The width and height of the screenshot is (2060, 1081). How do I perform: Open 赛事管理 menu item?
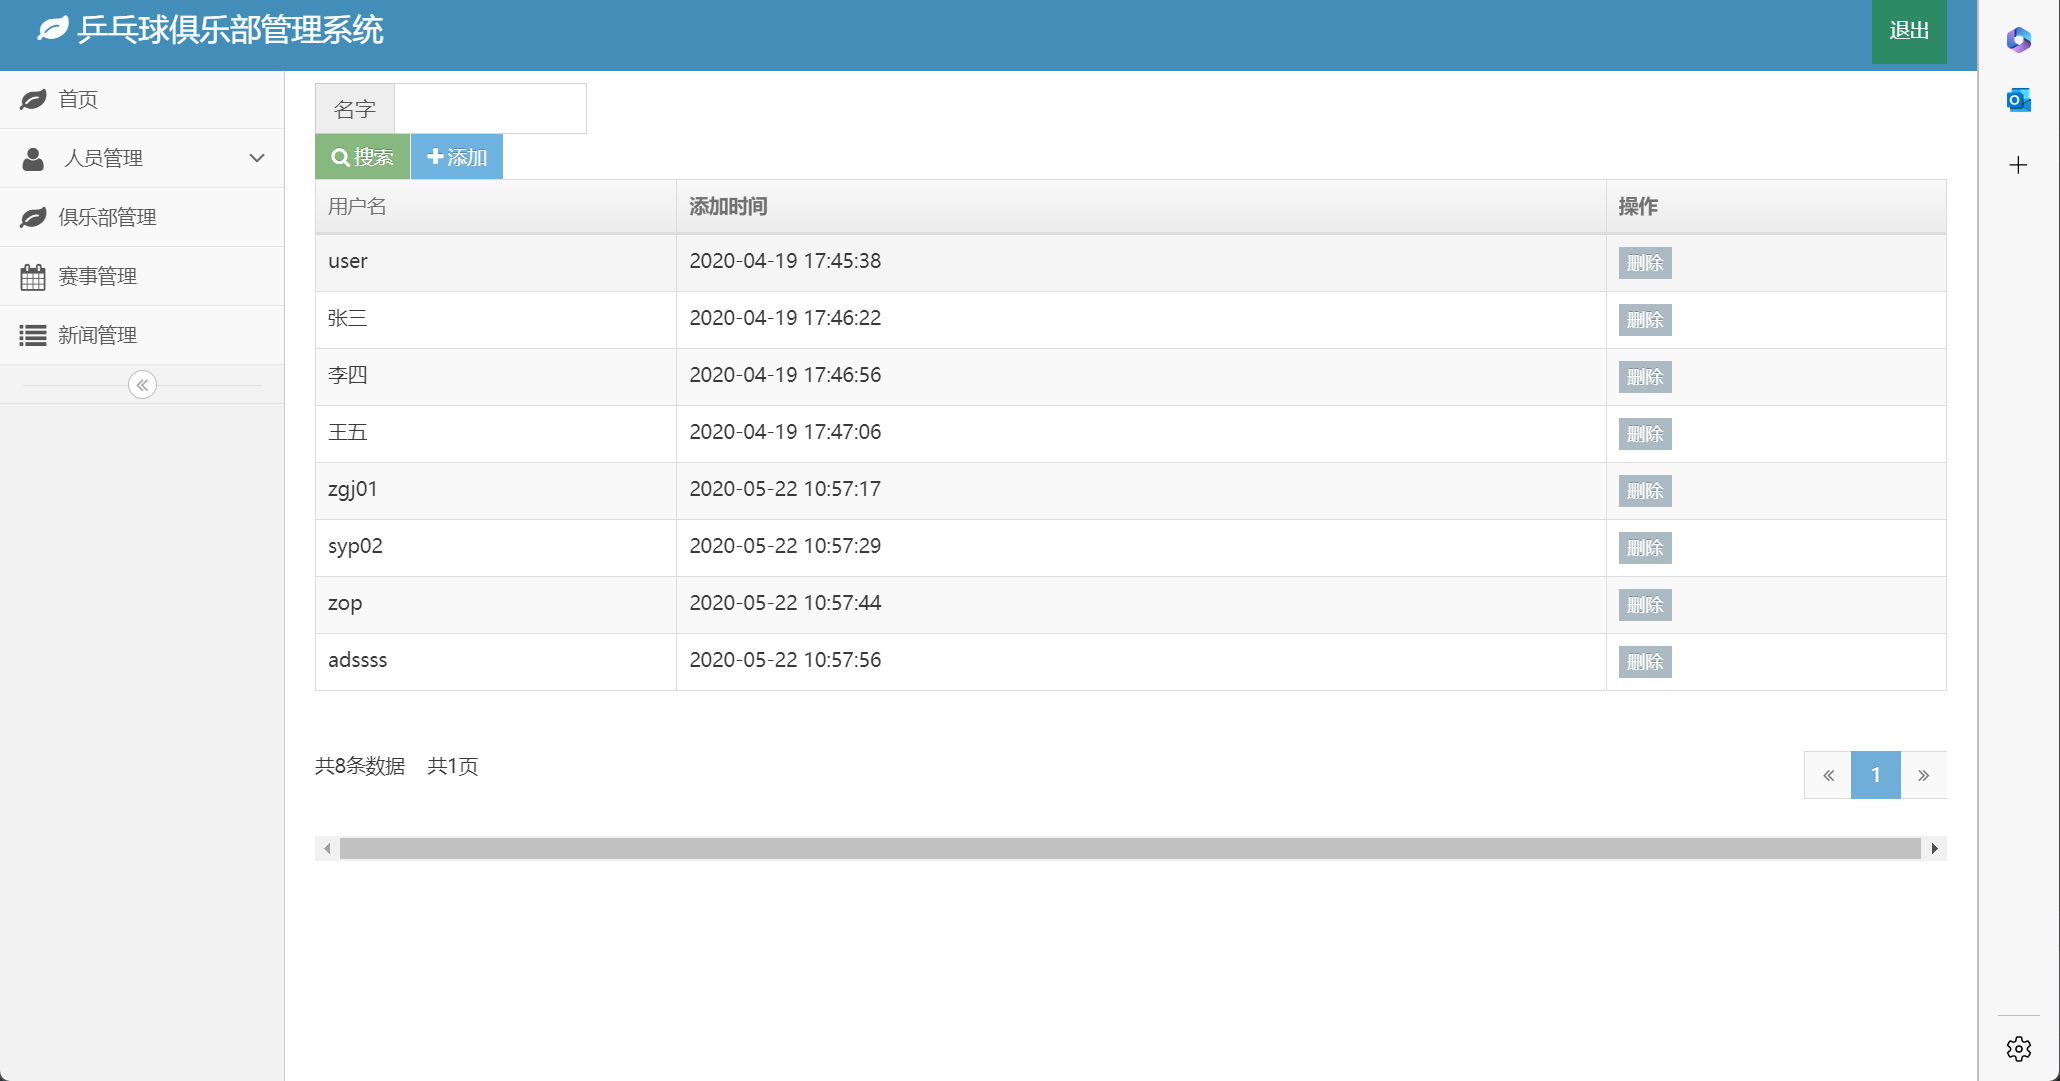tap(97, 276)
